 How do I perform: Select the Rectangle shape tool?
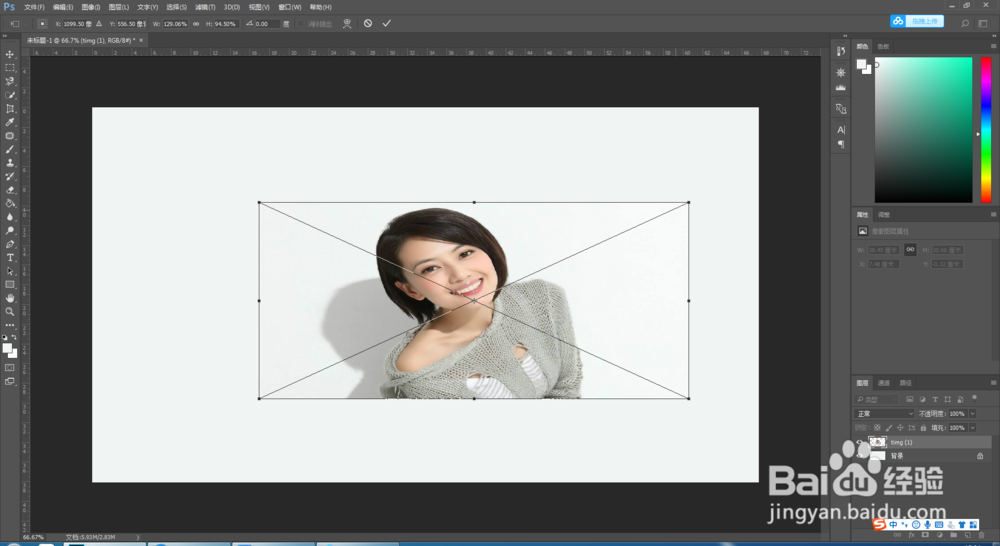click(x=10, y=284)
